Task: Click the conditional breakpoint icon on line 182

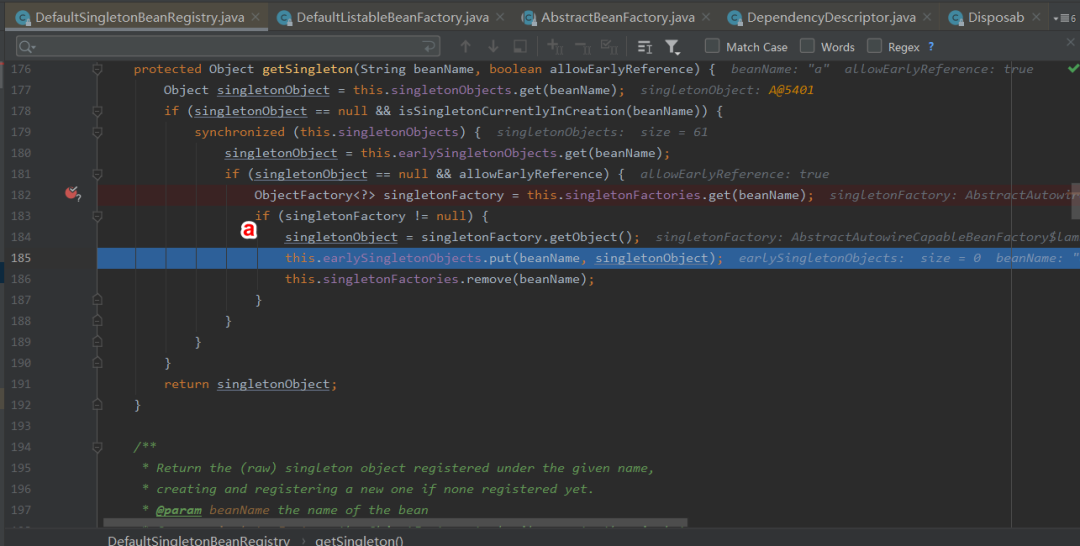Action: pos(72,193)
